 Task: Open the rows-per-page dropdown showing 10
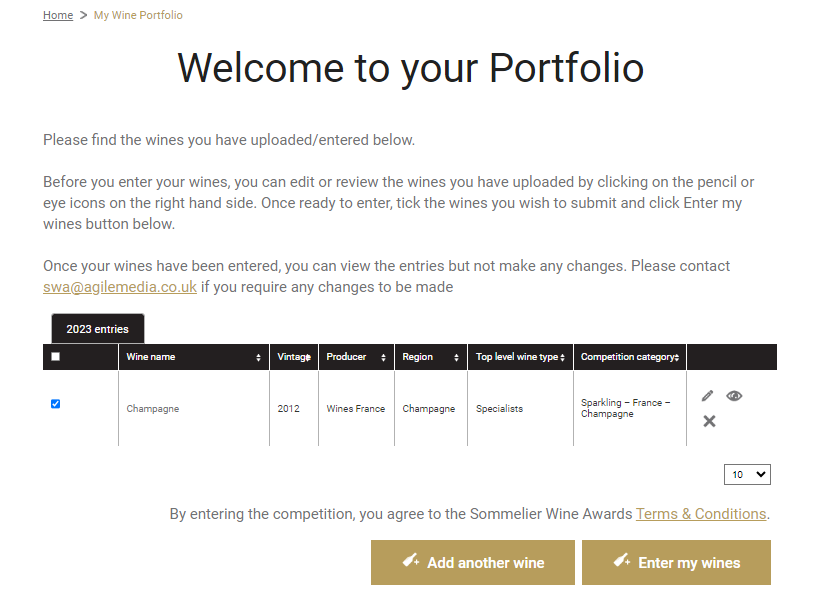(747, 474)
